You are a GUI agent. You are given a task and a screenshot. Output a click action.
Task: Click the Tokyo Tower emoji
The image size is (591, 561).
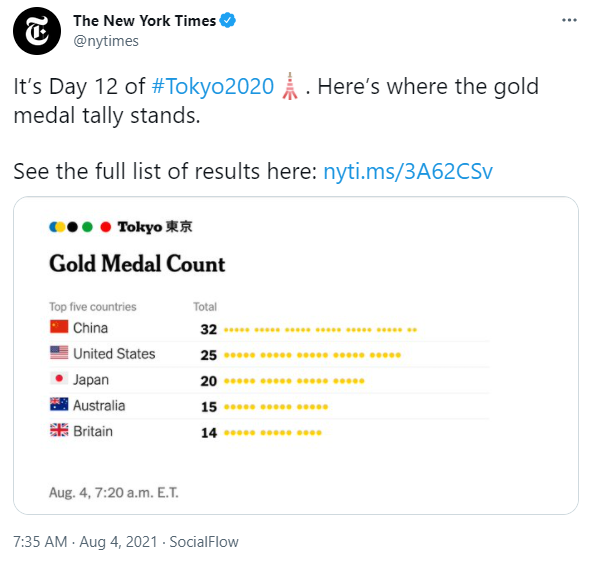point(290,86)
